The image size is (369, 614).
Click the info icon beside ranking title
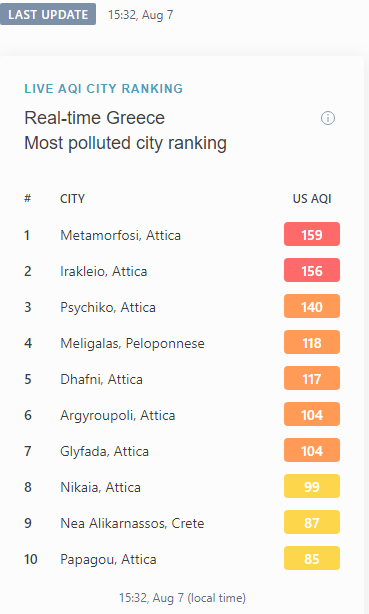coord(328,118)
